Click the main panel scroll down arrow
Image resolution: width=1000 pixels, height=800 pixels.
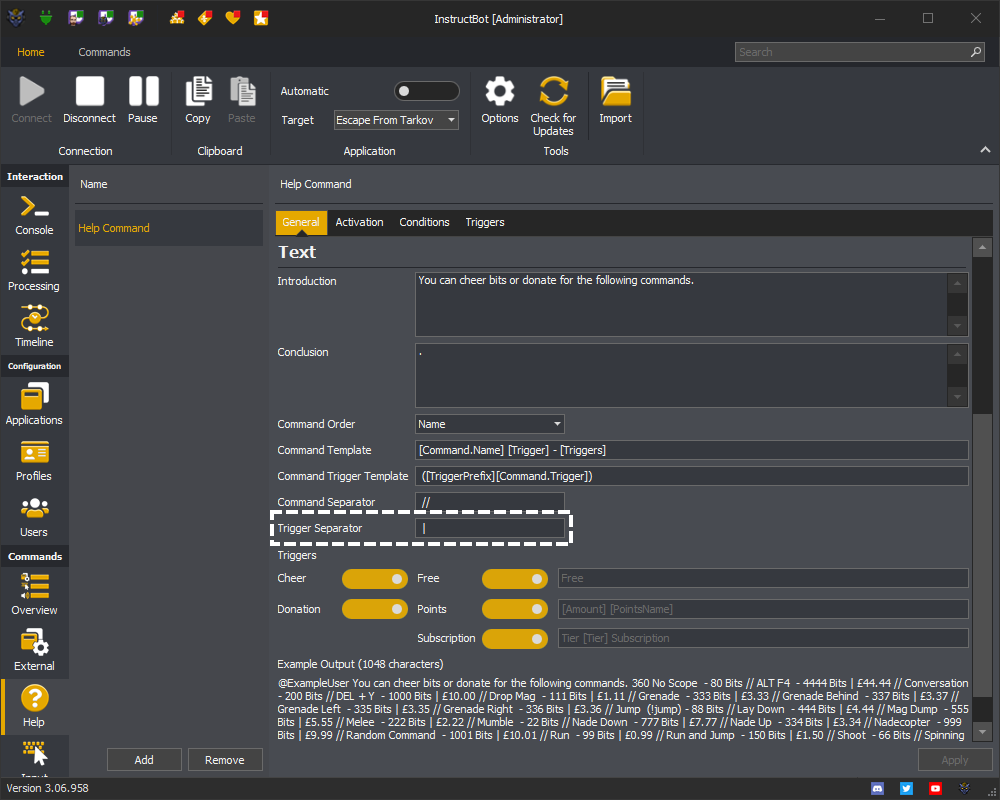point(982,732)
